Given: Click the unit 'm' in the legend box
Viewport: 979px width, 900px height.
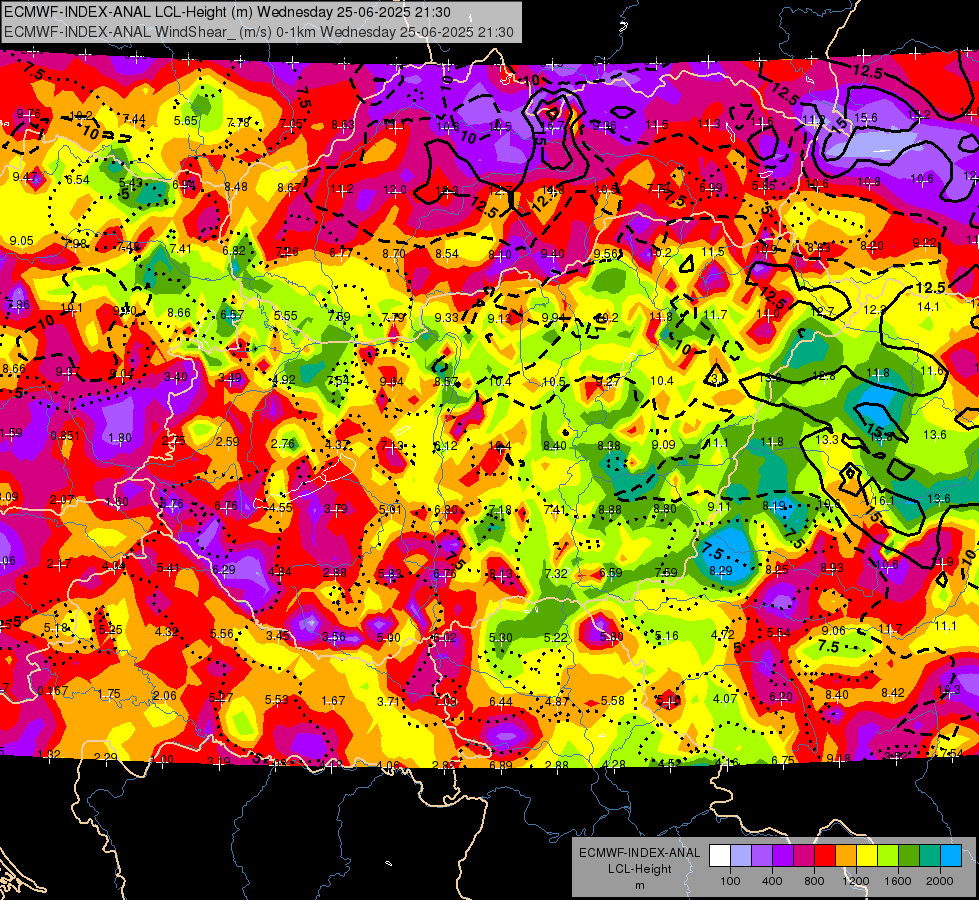Looking at the screenshot, I should pos(640,885).
